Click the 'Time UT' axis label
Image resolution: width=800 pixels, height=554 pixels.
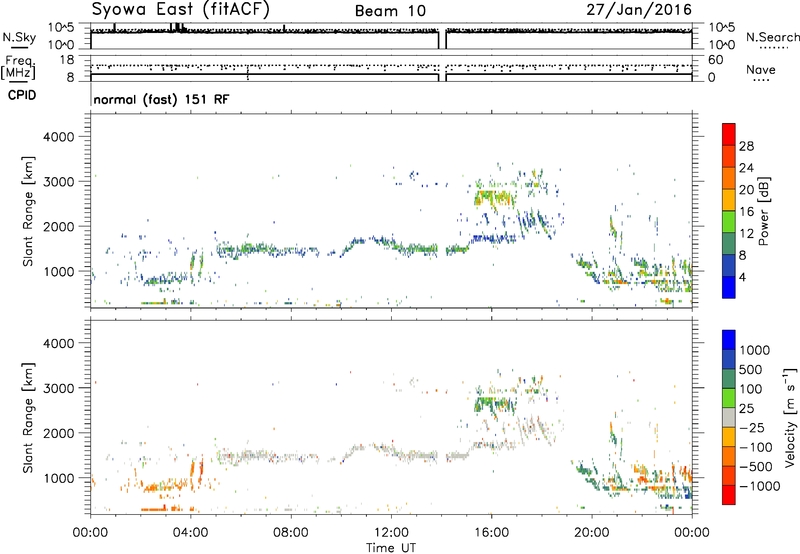pos(391,548)
